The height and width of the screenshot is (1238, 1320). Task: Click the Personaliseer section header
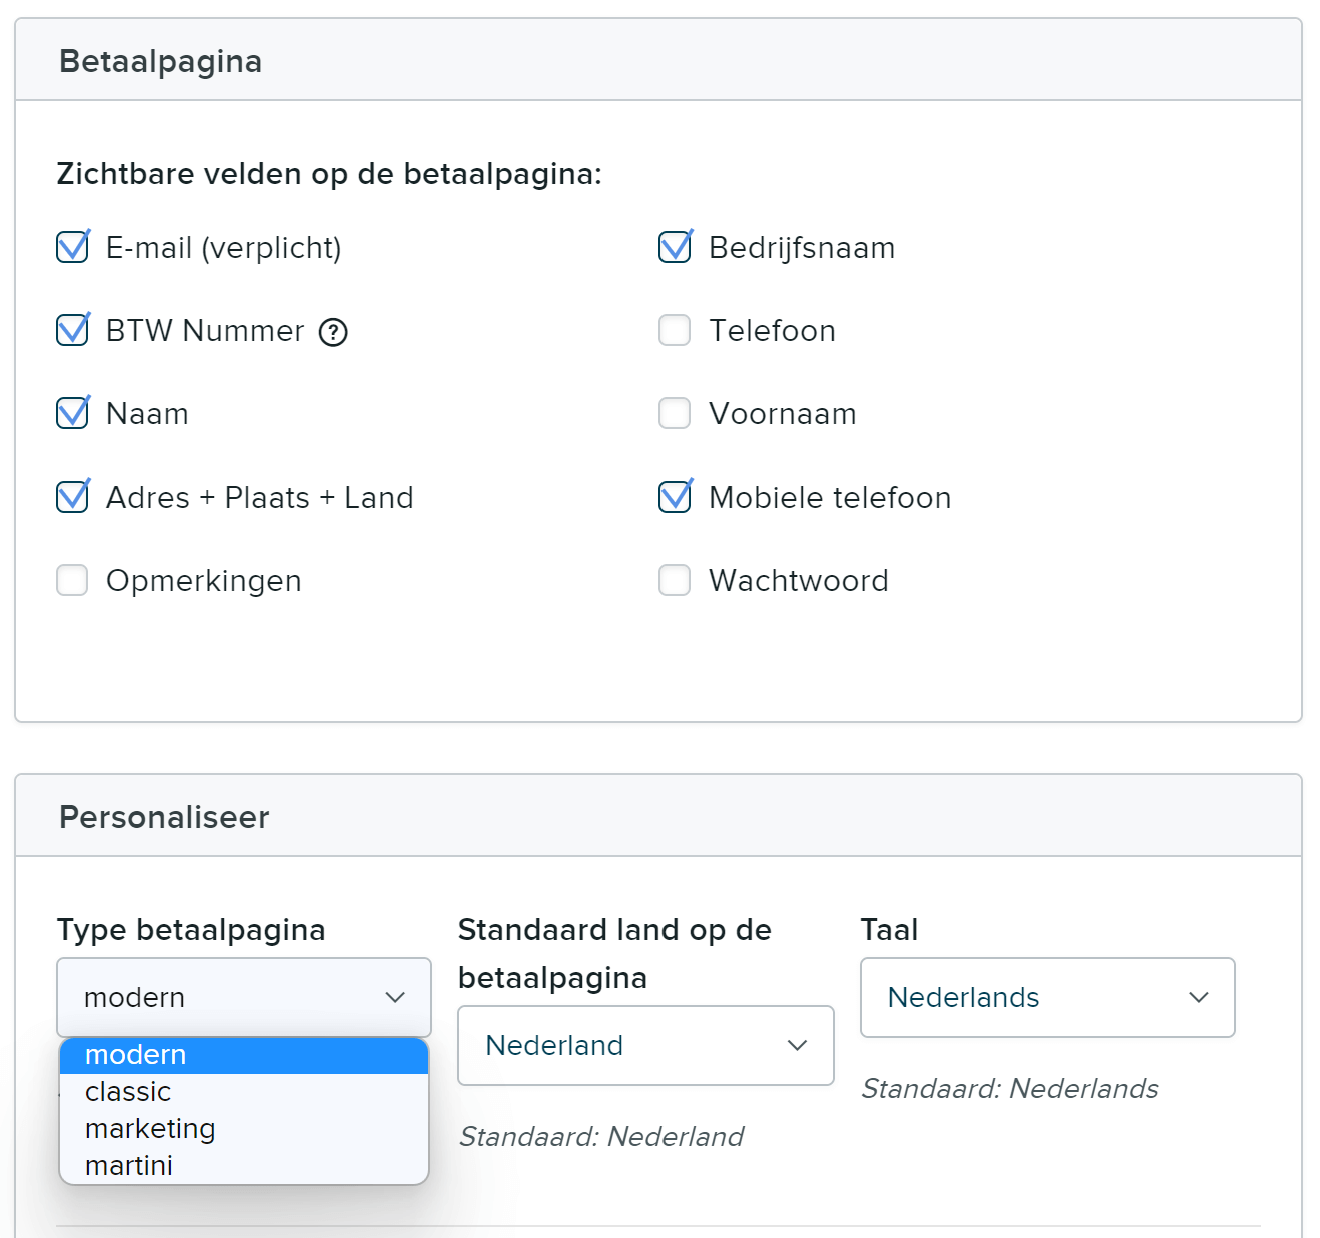tap(164, 817)
